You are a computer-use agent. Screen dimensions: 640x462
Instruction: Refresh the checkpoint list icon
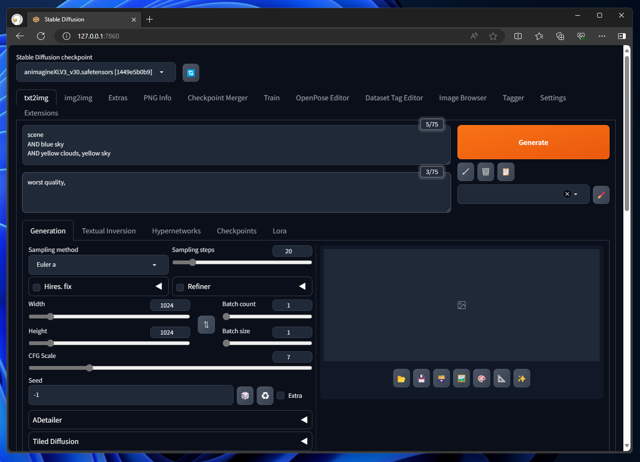click(x=191, y=73)
